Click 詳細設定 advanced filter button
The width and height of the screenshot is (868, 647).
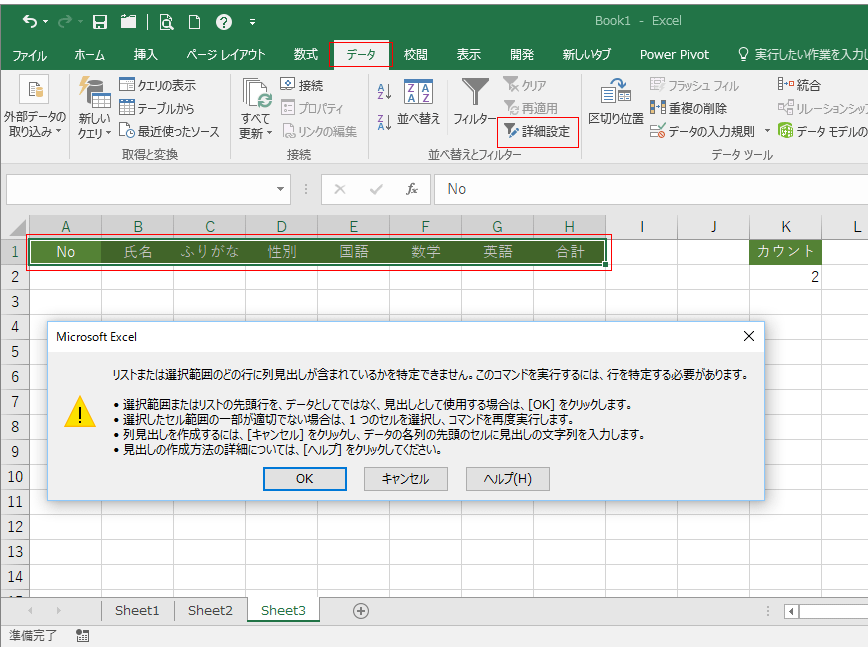click(x=538, y=131)
